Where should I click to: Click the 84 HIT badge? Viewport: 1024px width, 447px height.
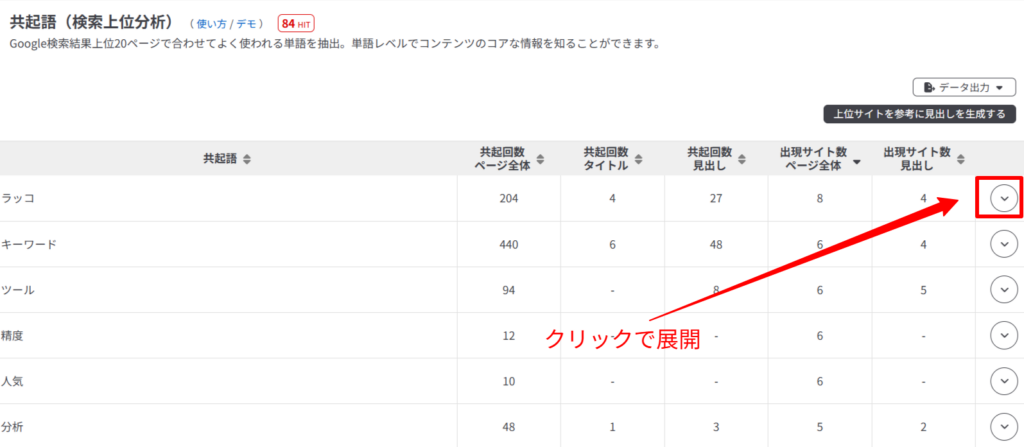(x=296, y=23)
